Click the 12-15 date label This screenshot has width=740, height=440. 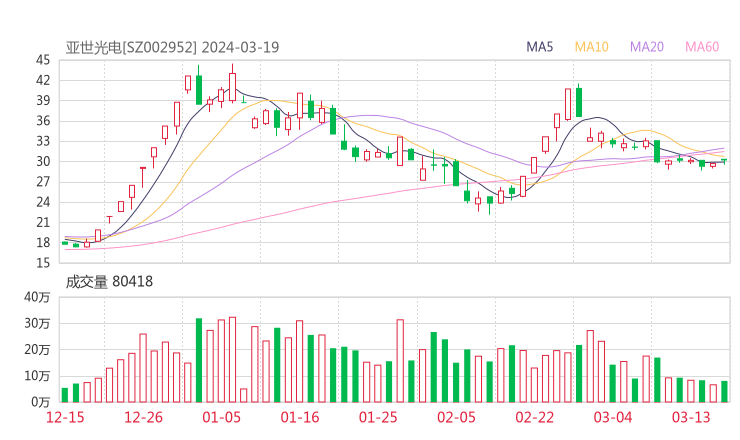click(65, 417)
